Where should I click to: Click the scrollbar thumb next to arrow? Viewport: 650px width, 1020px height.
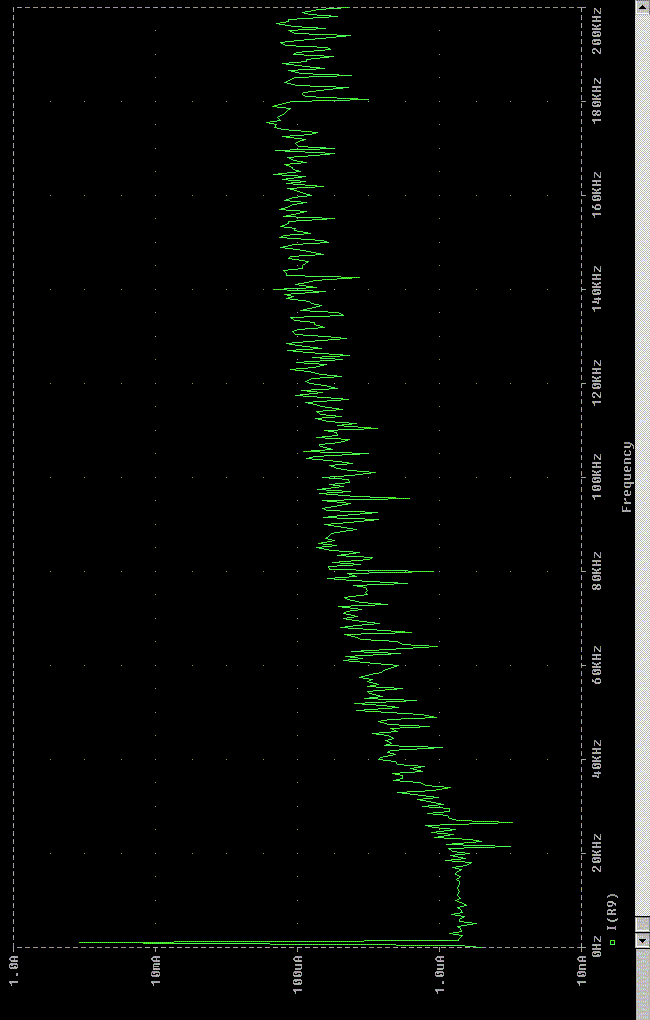click(x=642, y=924)
